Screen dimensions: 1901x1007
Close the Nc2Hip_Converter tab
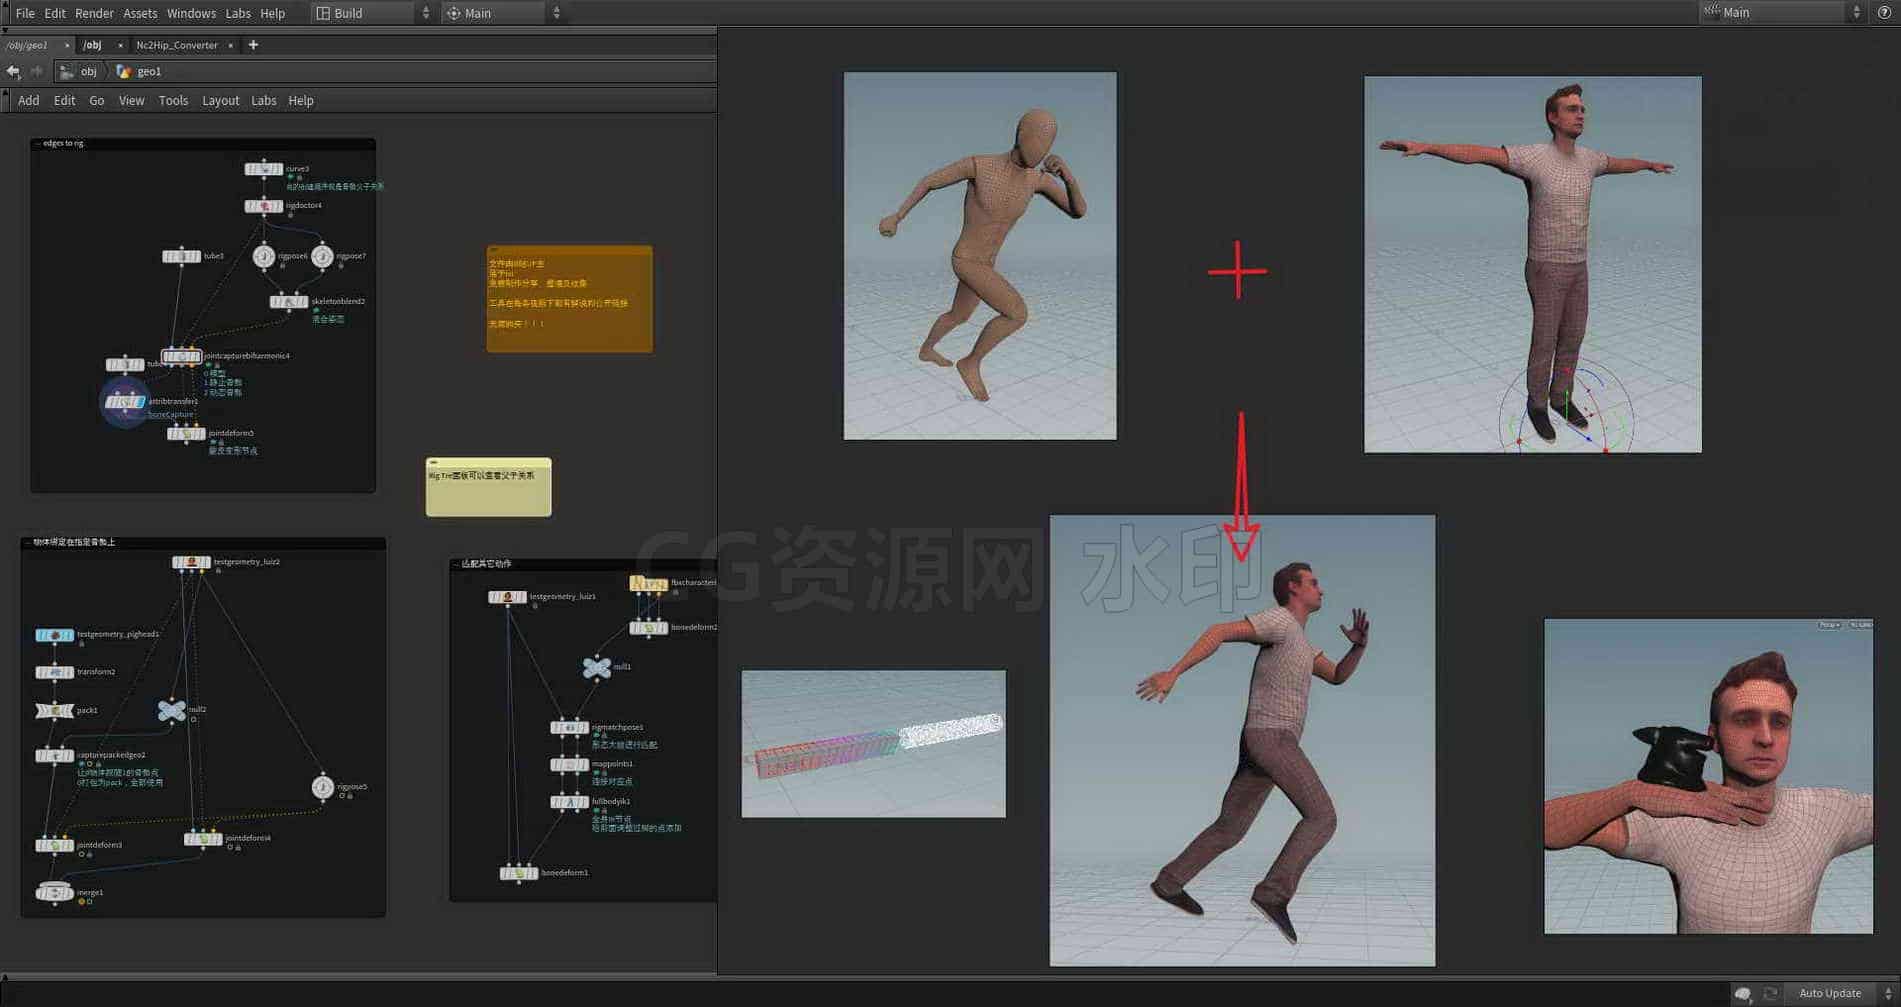pos(230,45)
